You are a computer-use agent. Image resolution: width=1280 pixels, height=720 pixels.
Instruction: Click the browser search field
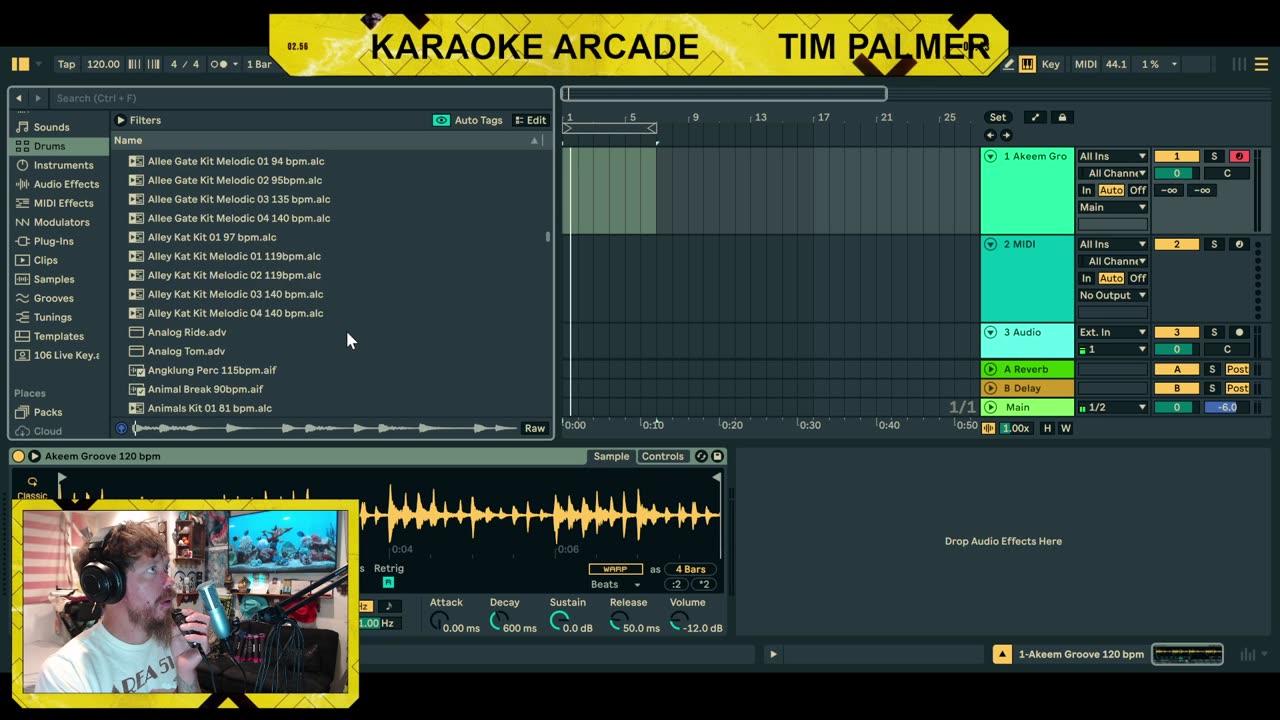pos(300,98)
